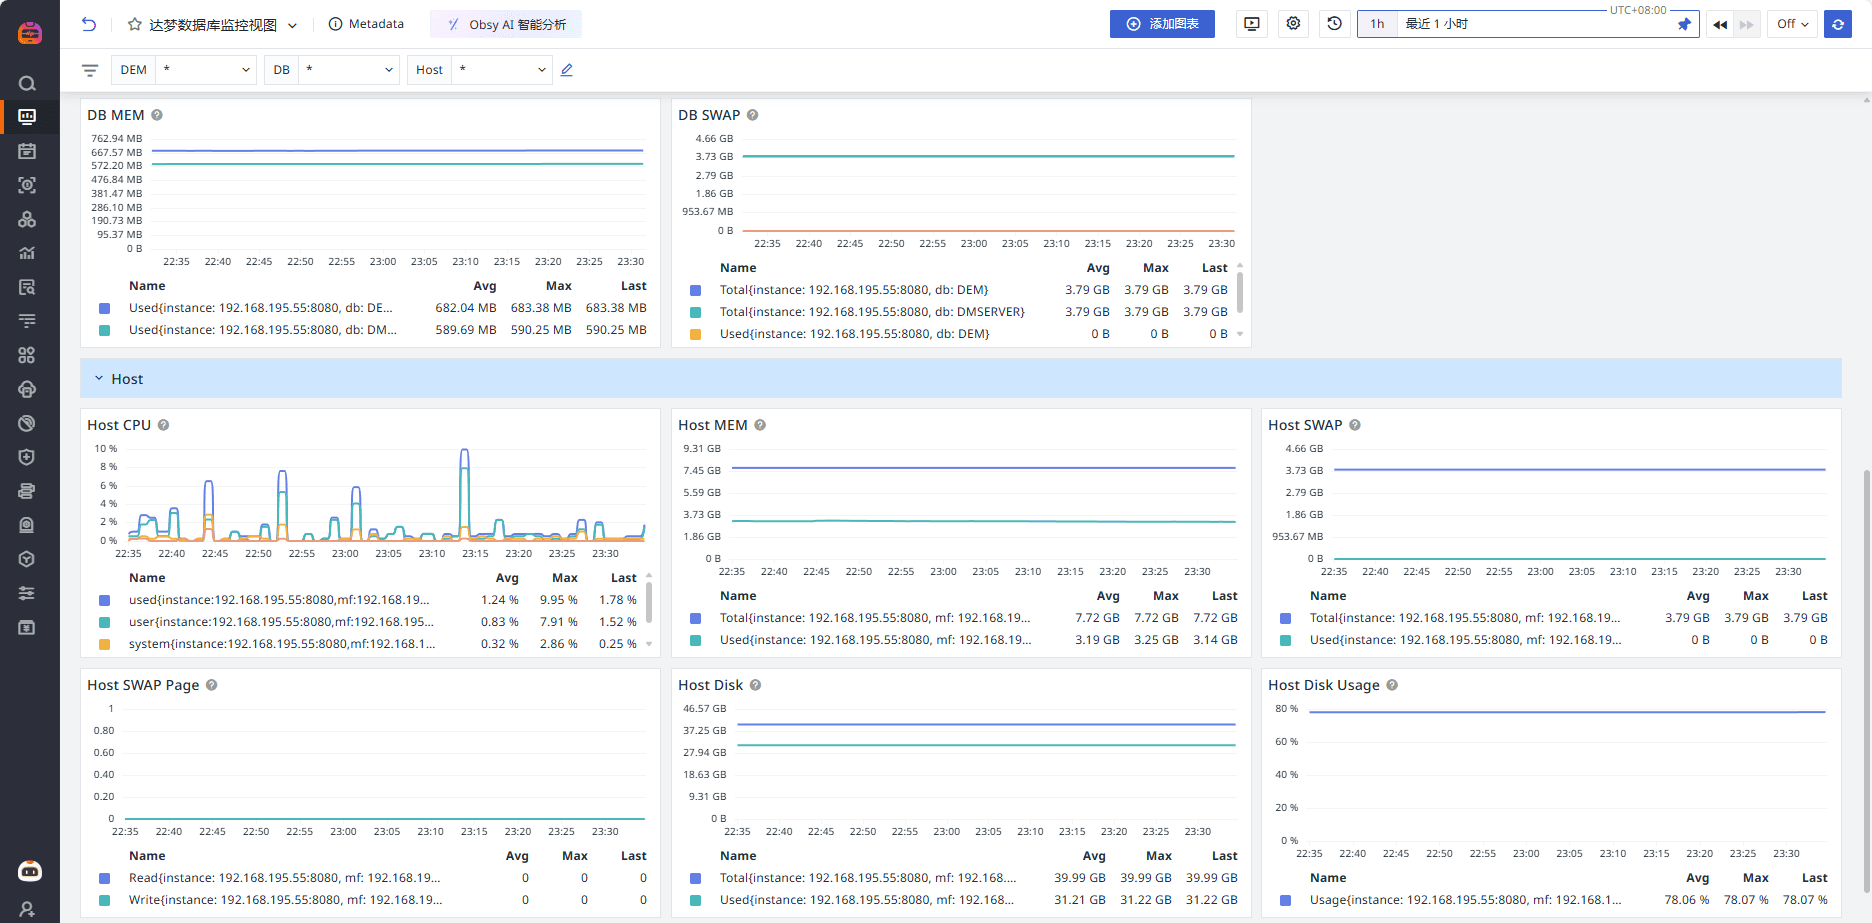Toggle Host SWAP Page Read series swatch

pyautogui.click(x=104, y=878)
